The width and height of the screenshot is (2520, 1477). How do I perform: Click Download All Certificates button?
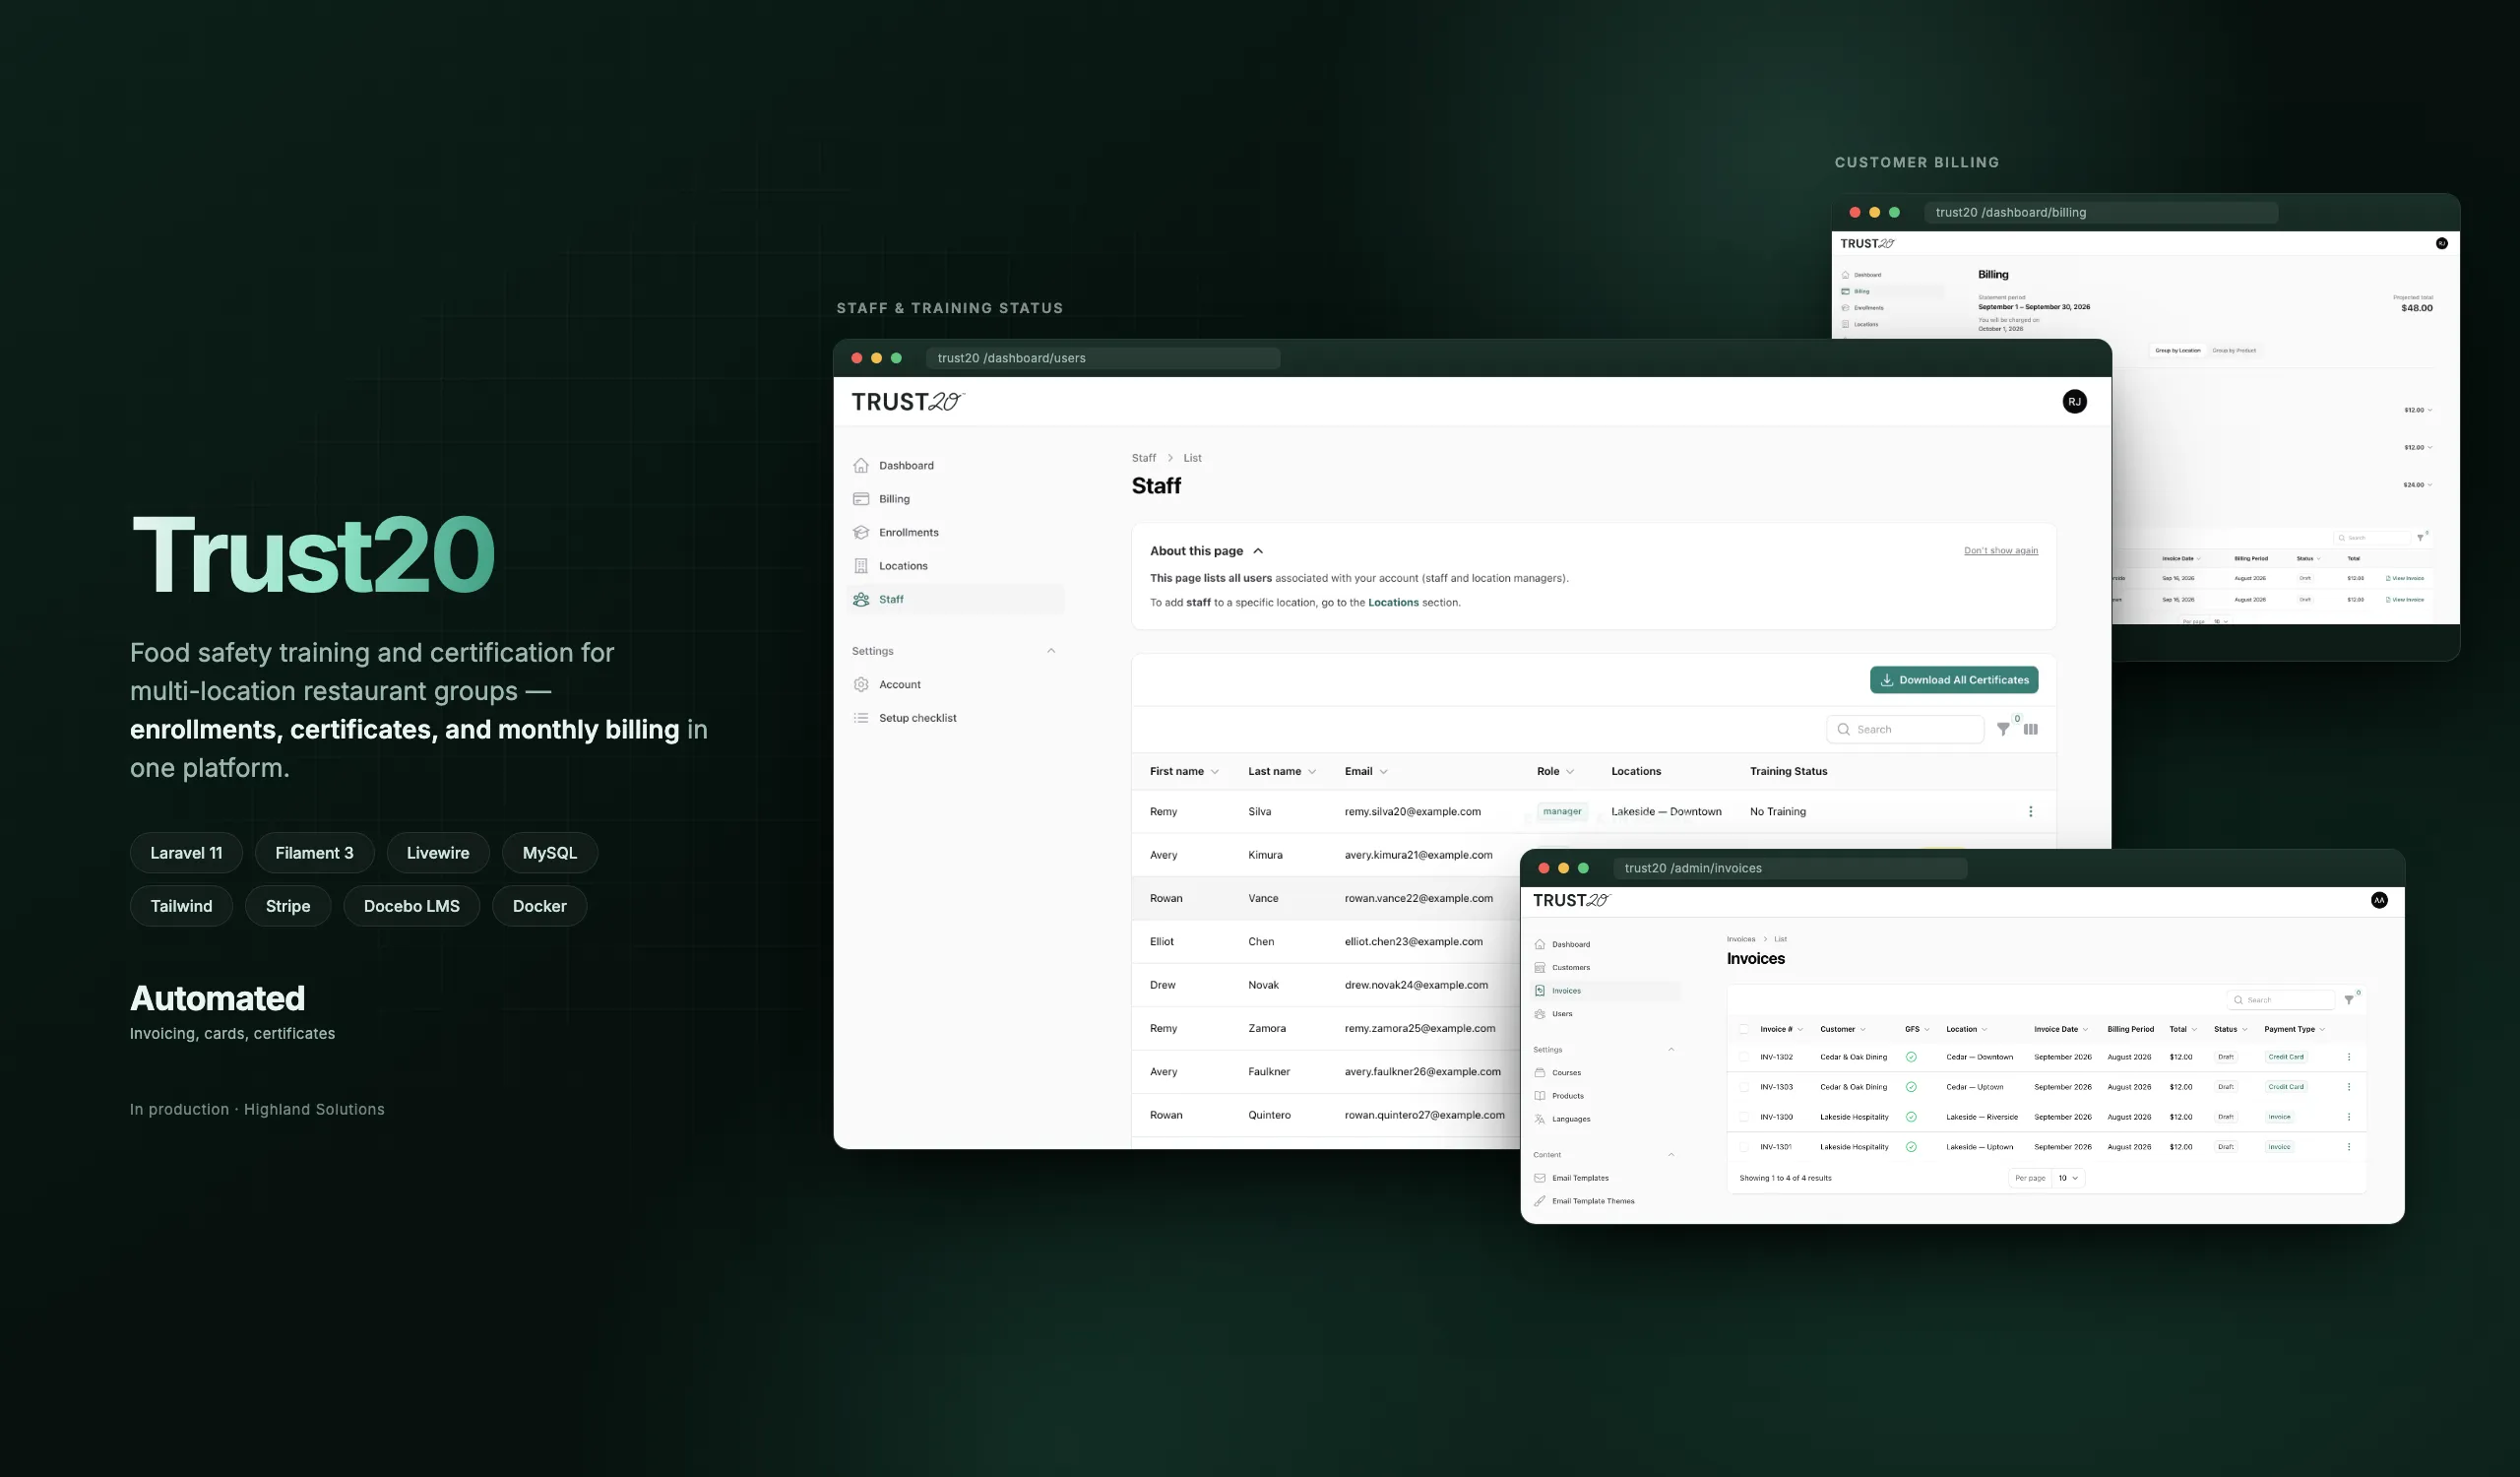[1954, 680]
